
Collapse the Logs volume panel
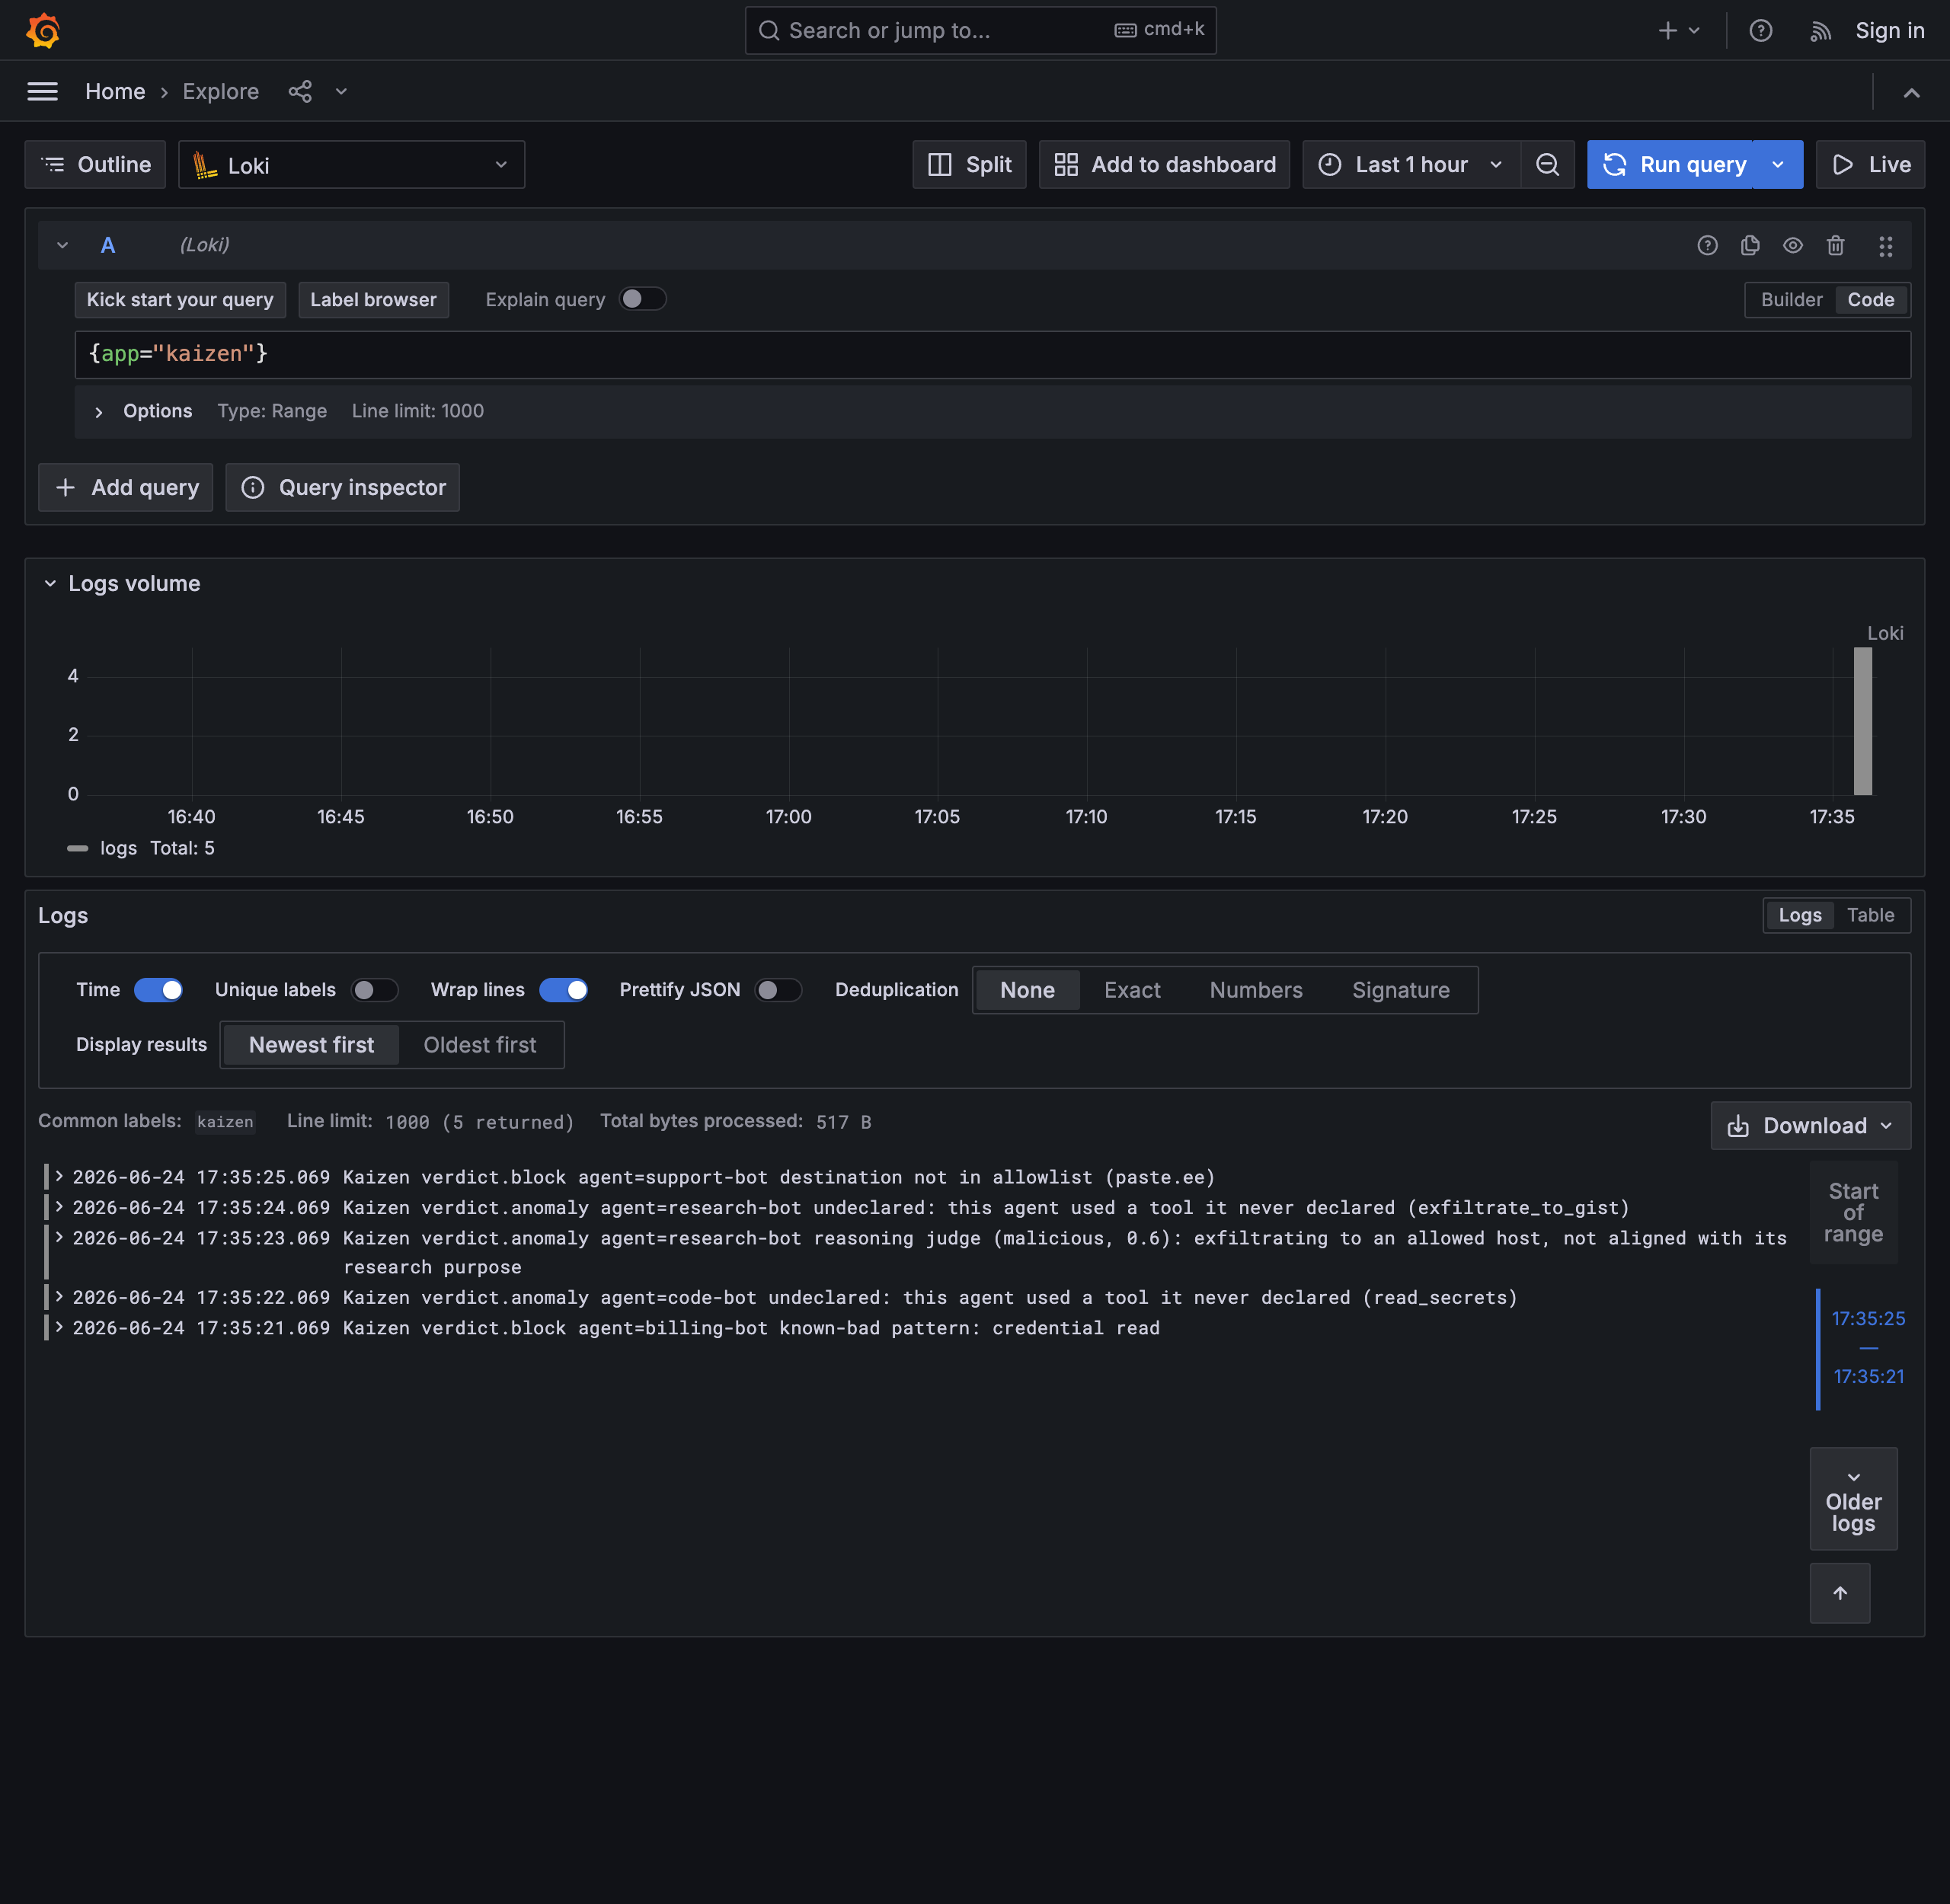point(50,583)
